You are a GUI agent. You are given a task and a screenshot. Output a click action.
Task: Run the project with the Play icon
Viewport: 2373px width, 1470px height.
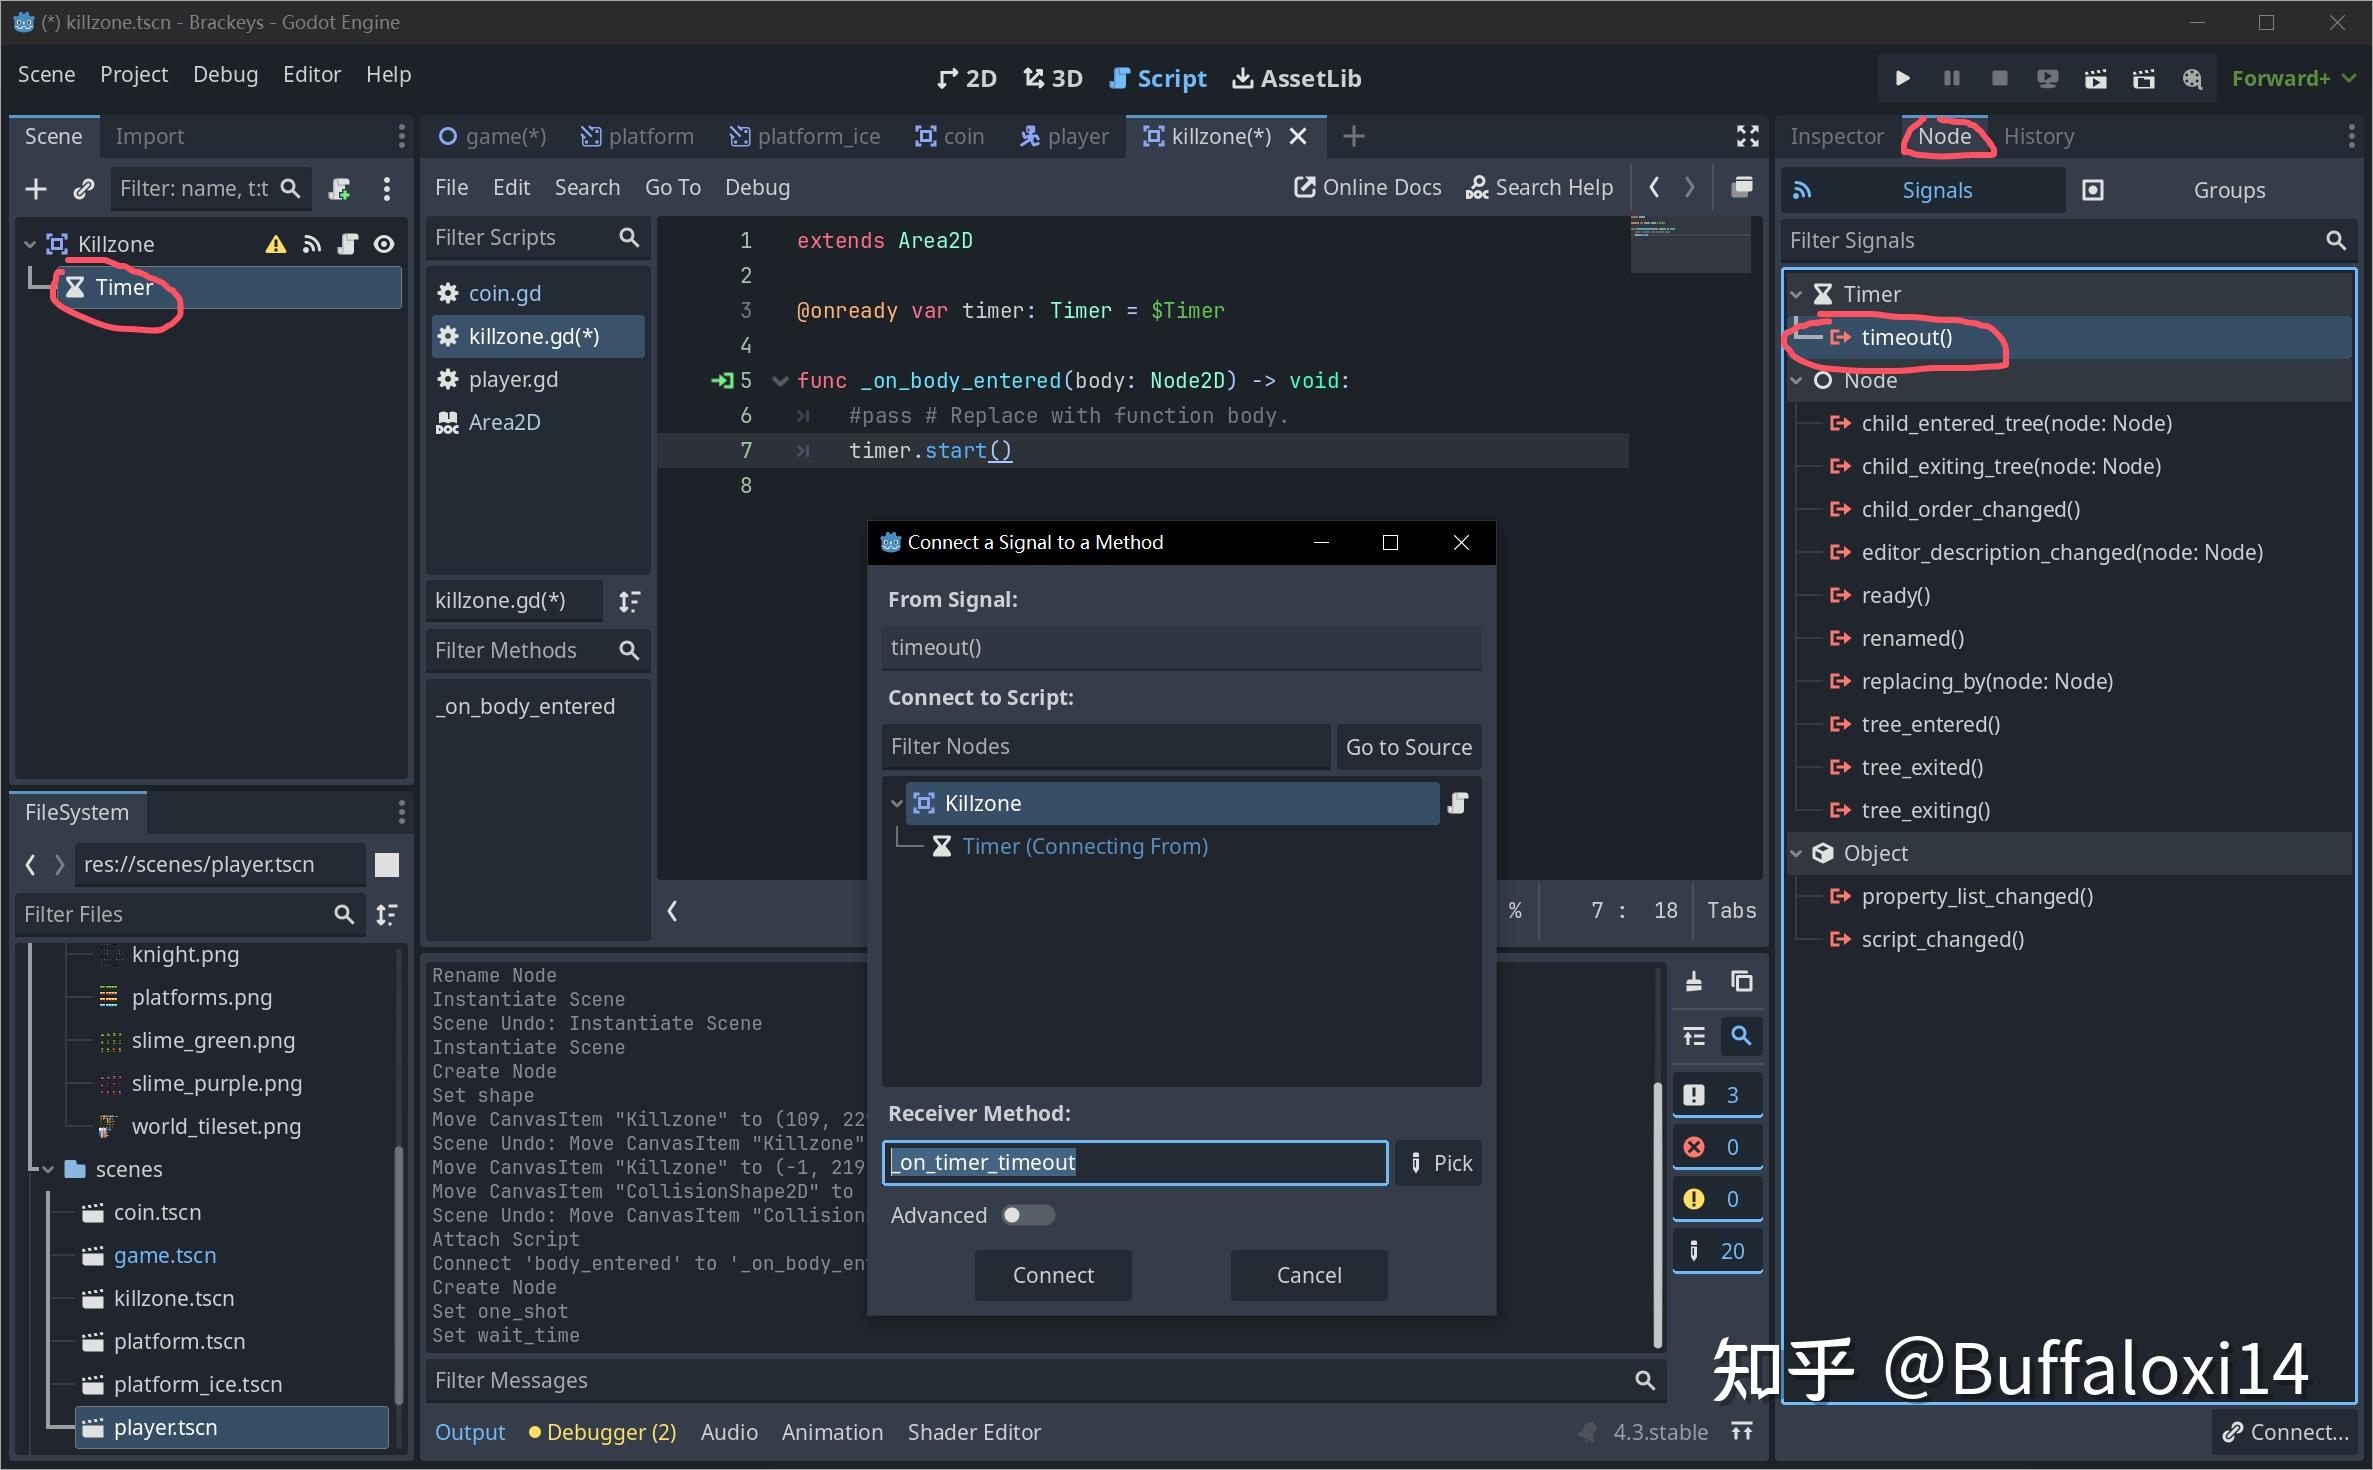click(x=1900, y=77)
